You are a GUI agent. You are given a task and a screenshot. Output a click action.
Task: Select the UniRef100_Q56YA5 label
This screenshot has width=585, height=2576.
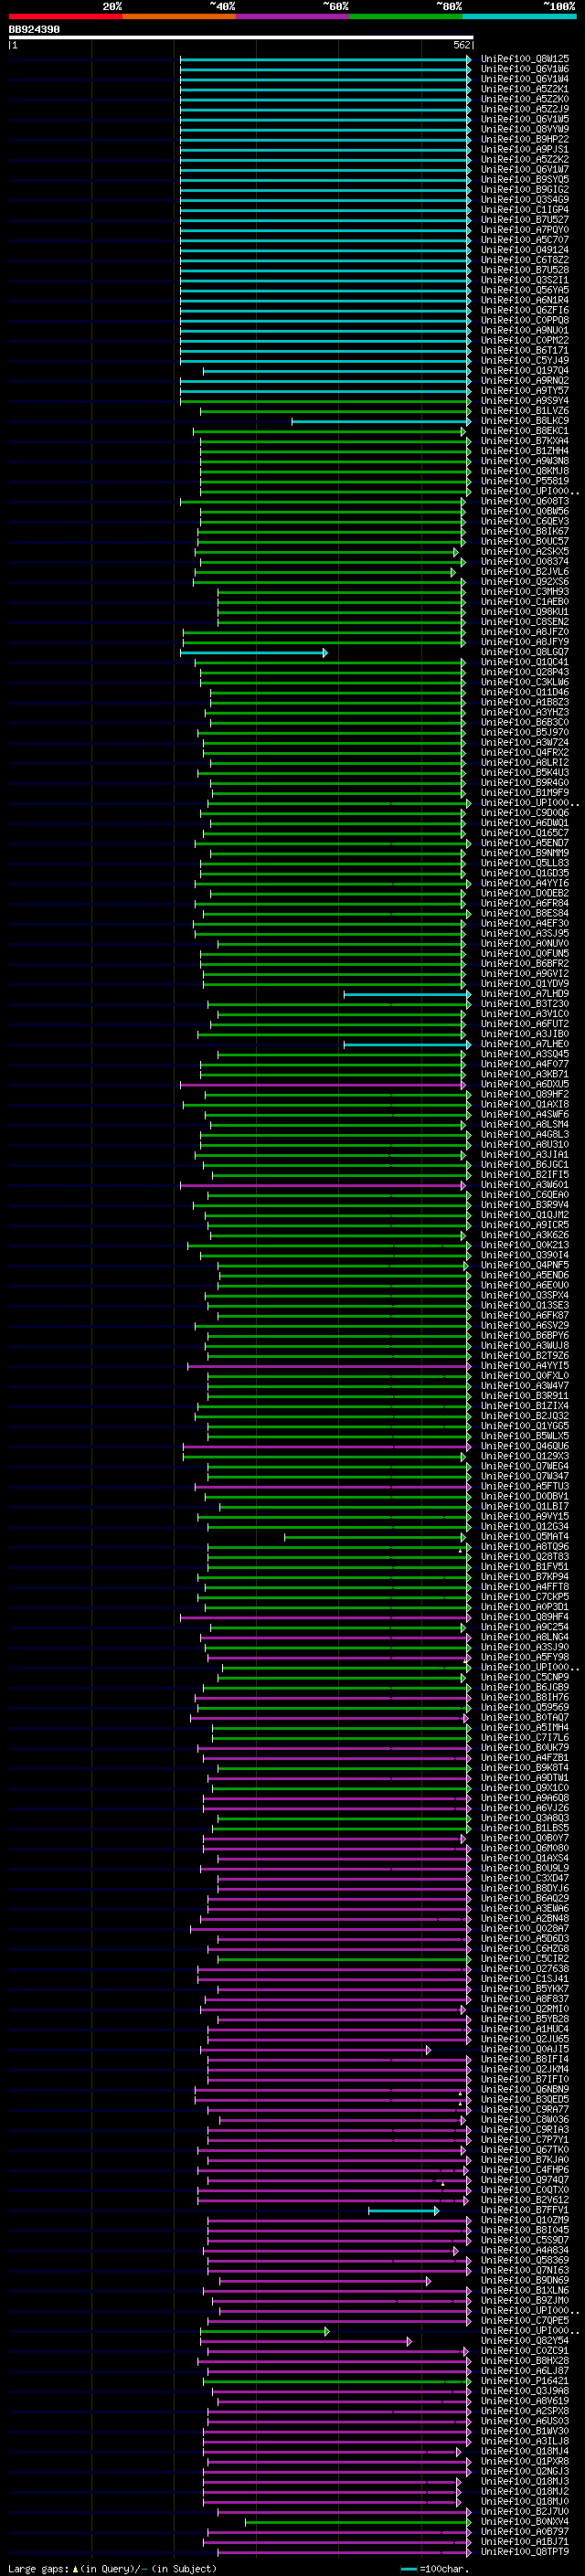click(x=525, y=290)
